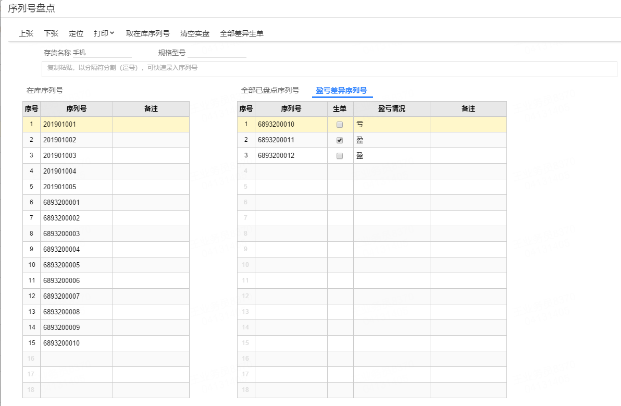Click the 序列号 header in the left table
The width and height of the screenshot is (621, 406).
click(76, 109)
